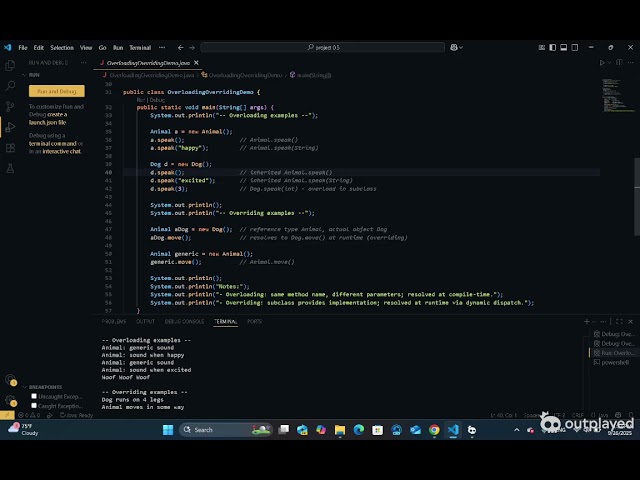The image size is (640, 480).
Task: Click the project search box in title bar
Action: (x=322, y=48)
